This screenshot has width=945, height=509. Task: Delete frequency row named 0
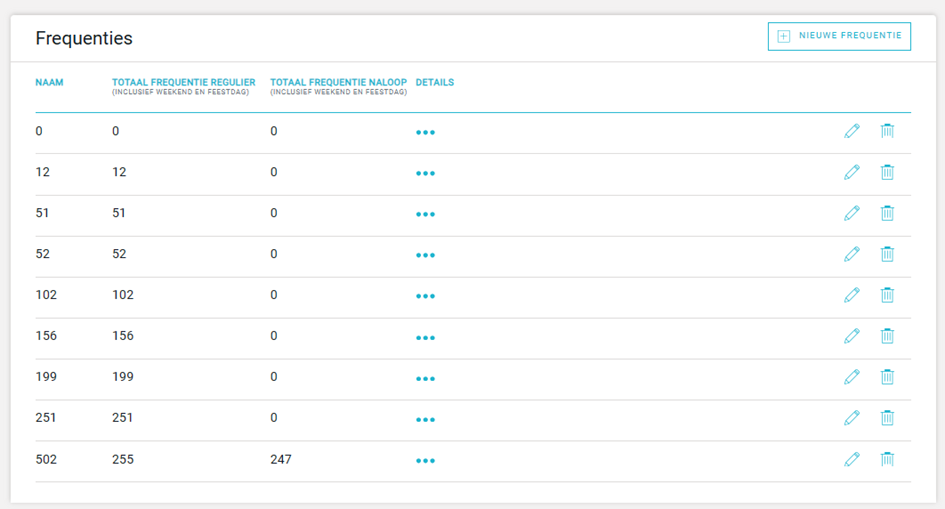[887, 131]
